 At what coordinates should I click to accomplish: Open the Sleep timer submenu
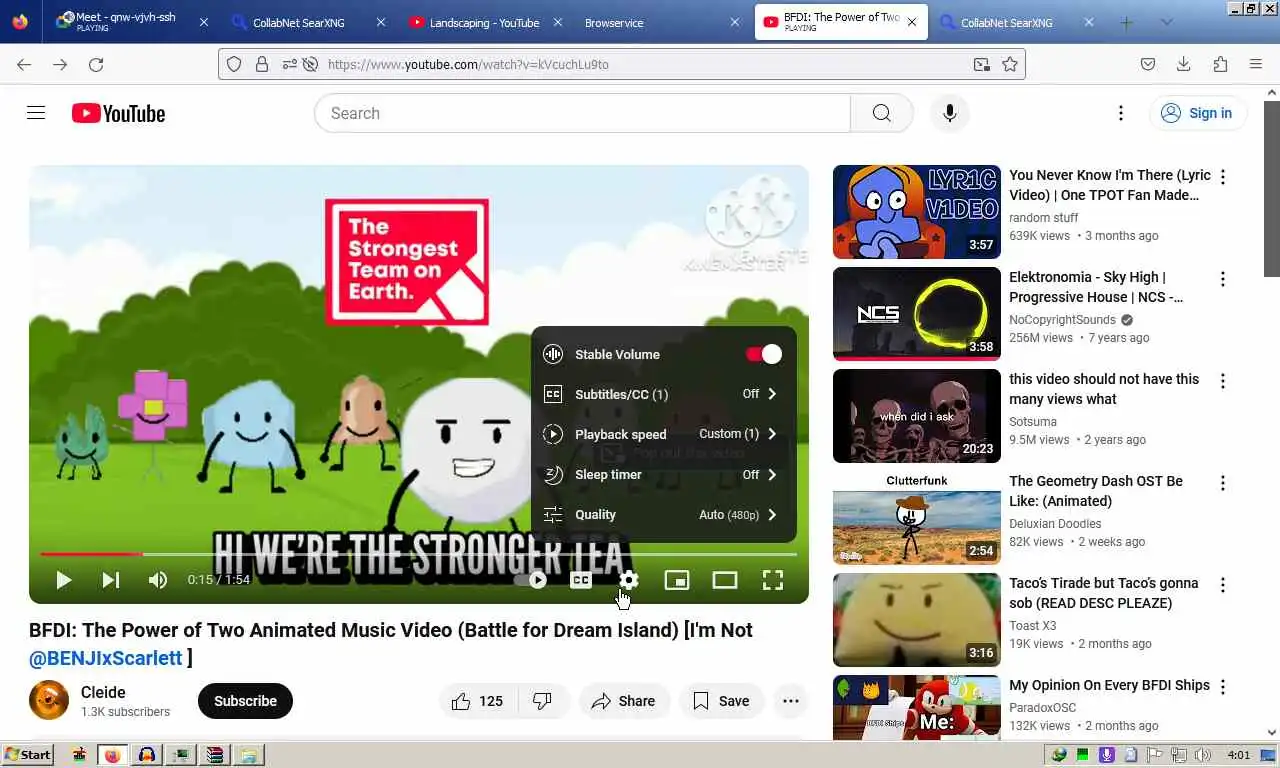[x=663, y=474]
